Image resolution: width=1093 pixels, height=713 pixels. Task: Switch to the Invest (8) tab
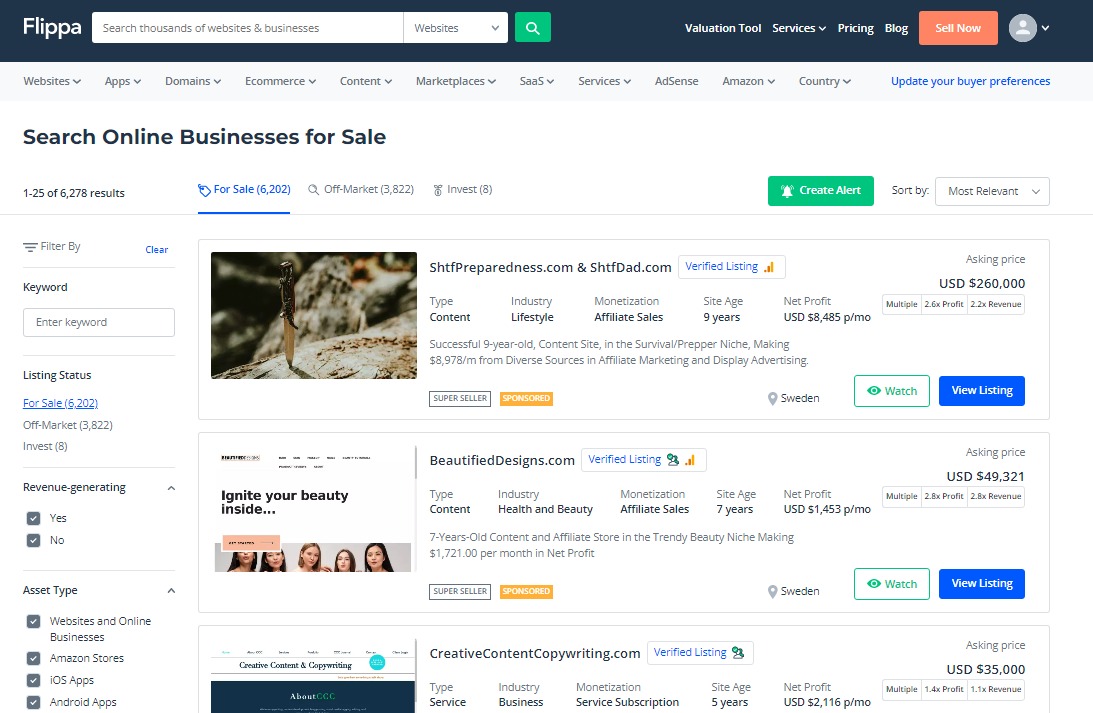[463, 190]
